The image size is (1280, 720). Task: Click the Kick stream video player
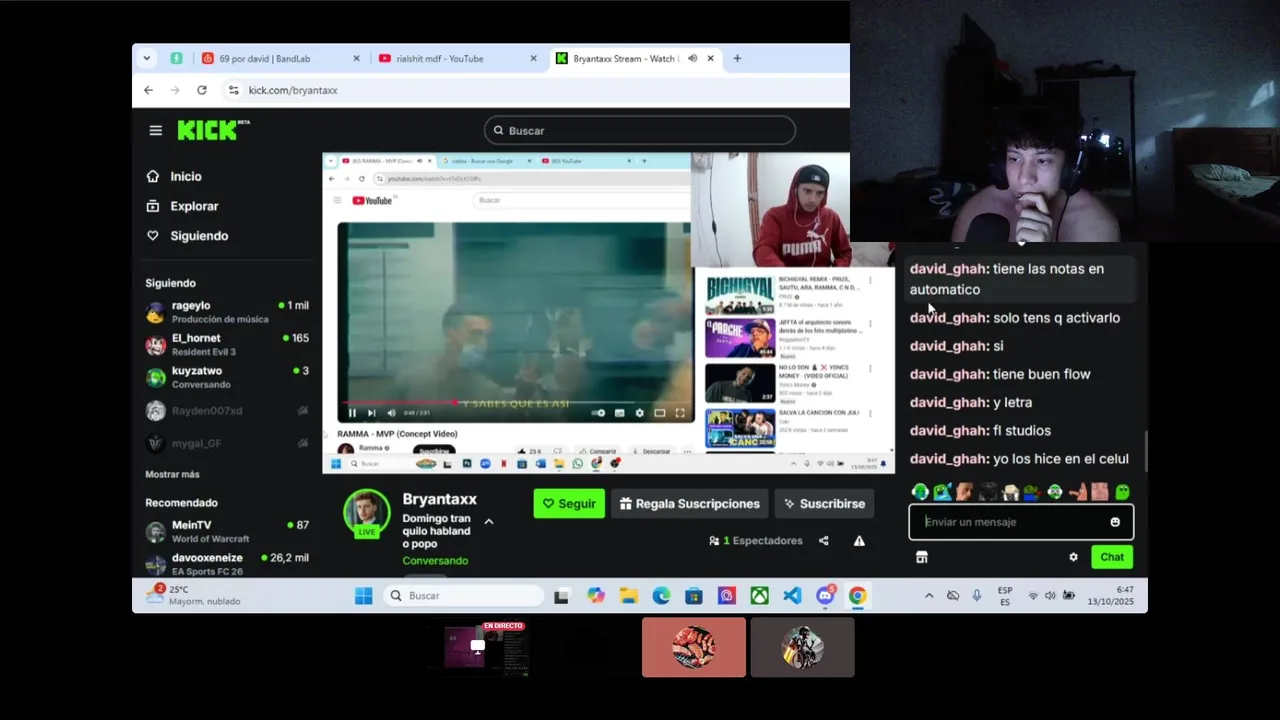608,312
